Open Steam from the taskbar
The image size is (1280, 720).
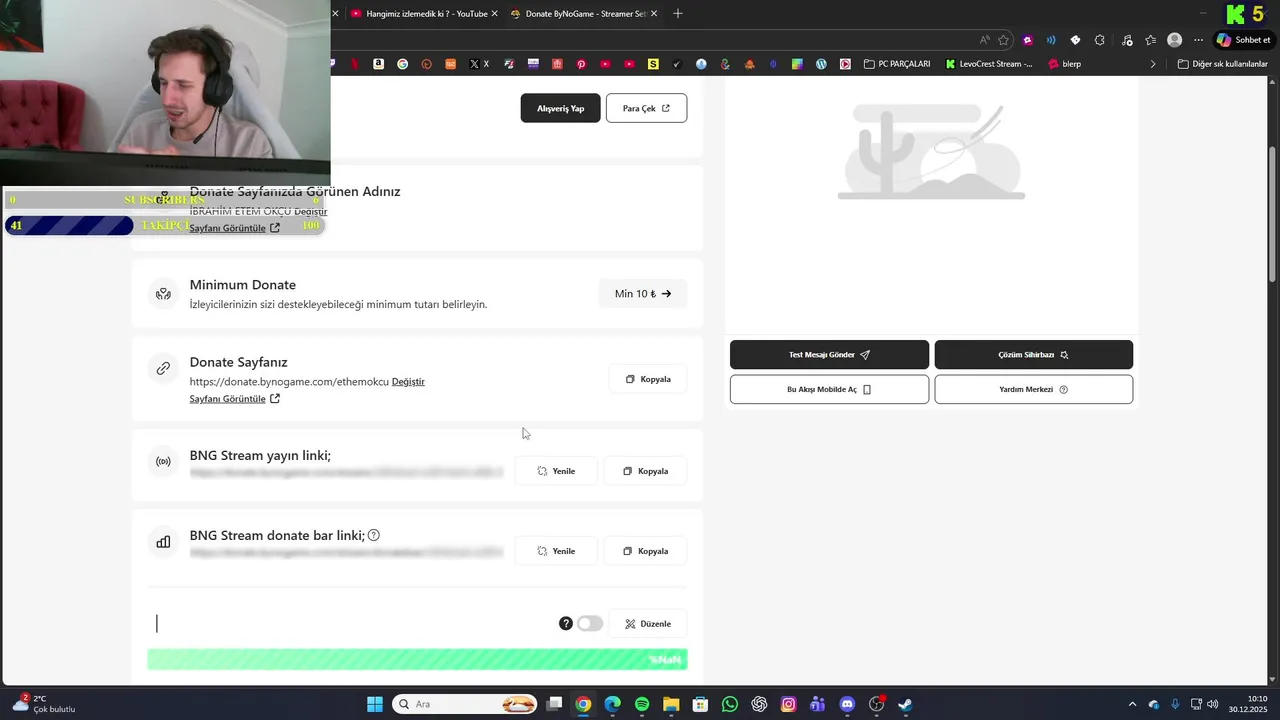point(905,704)
